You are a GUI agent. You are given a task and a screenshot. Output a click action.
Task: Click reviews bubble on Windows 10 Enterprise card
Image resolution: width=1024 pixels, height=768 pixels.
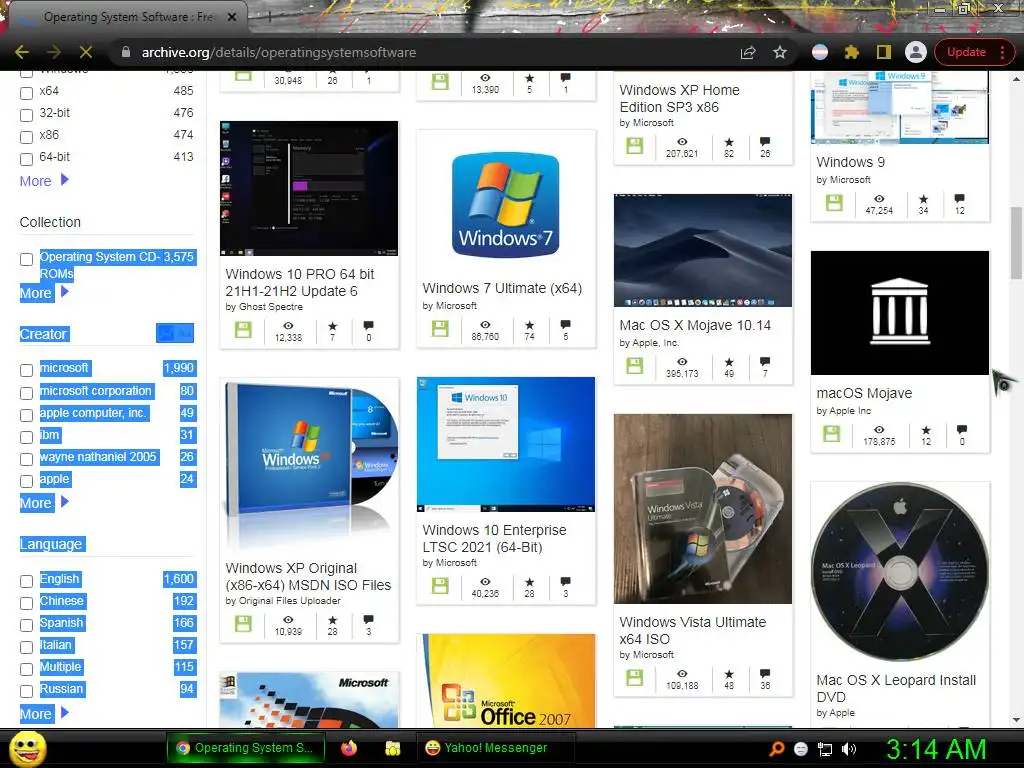pos(566,581)
